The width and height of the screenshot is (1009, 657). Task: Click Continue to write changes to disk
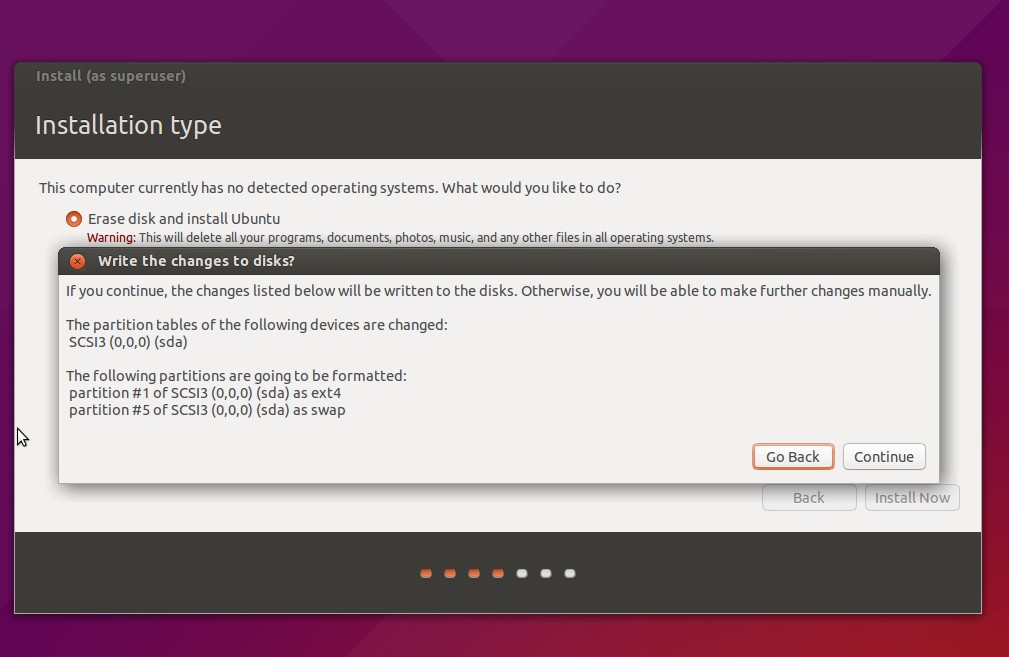click(x=884, y=456)
